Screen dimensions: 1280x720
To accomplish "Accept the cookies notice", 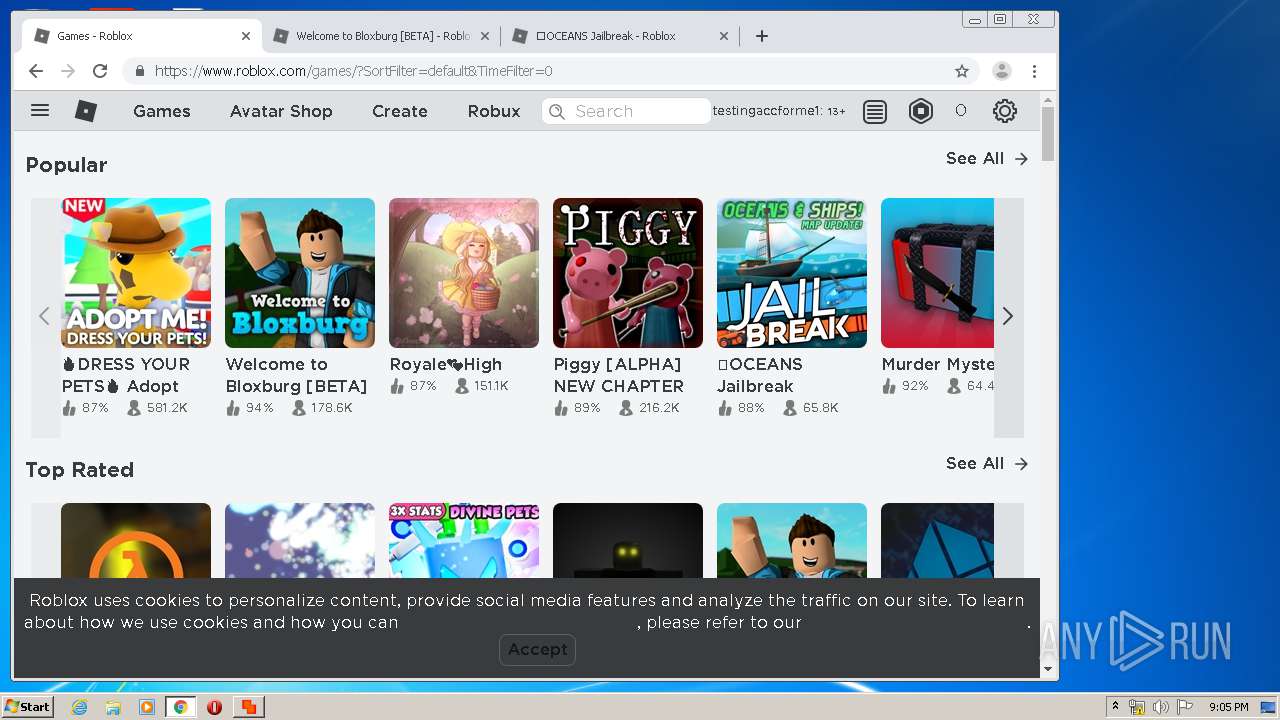I will click(537, 649).
